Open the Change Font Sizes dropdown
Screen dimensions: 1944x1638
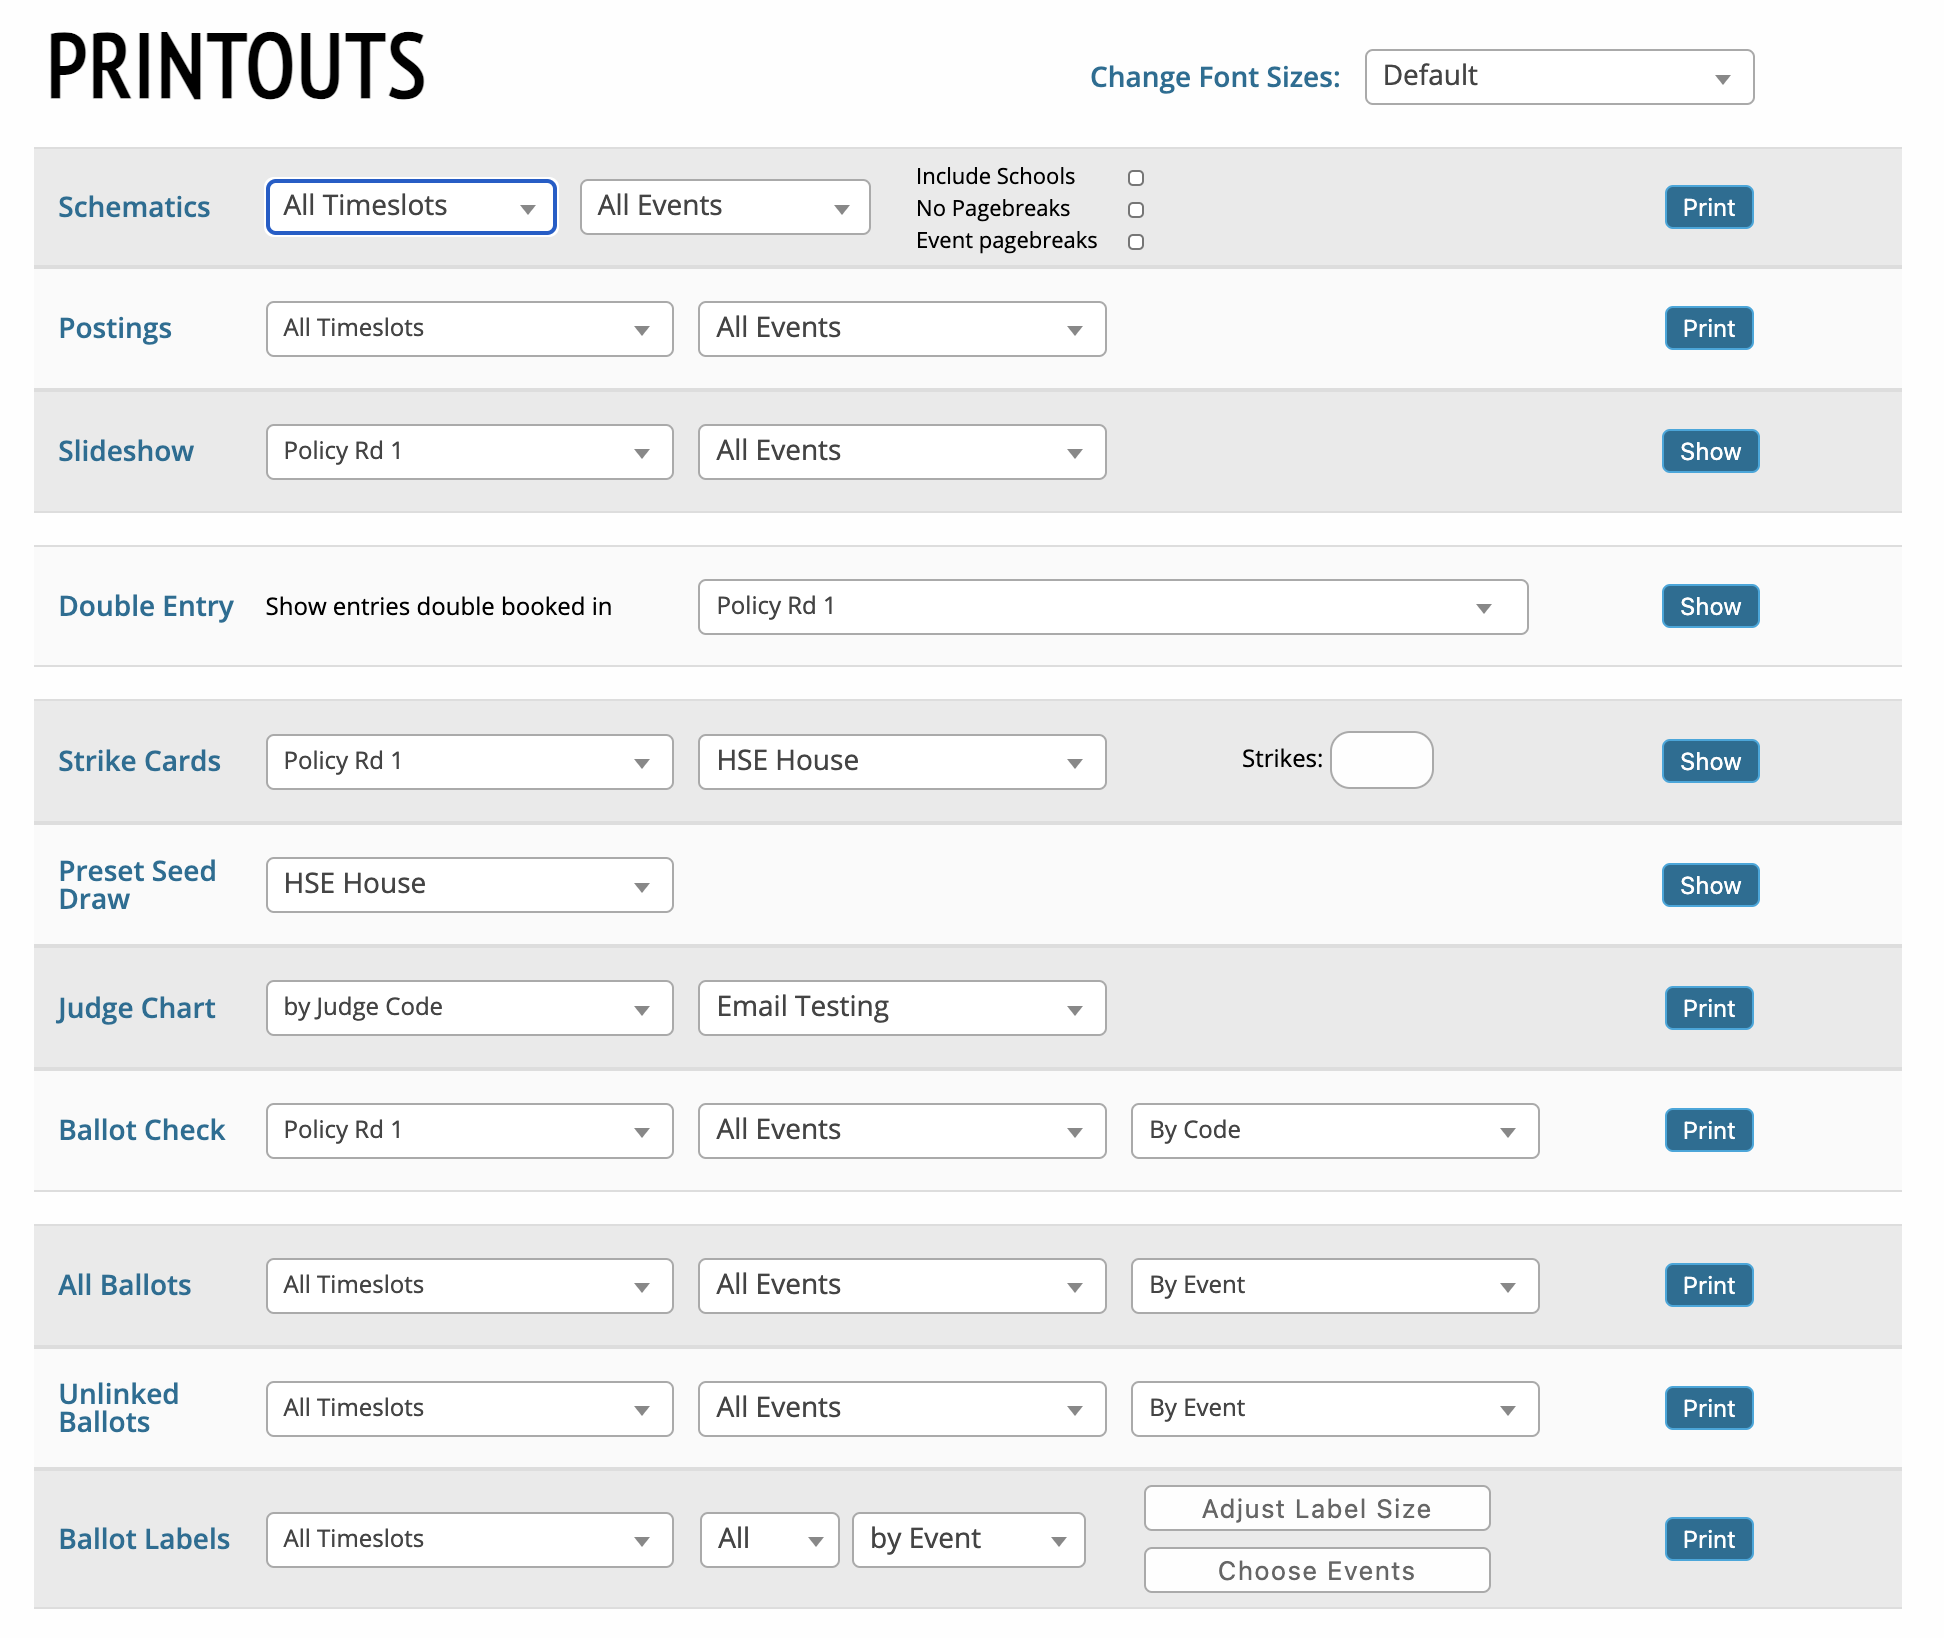(1558, 77)
